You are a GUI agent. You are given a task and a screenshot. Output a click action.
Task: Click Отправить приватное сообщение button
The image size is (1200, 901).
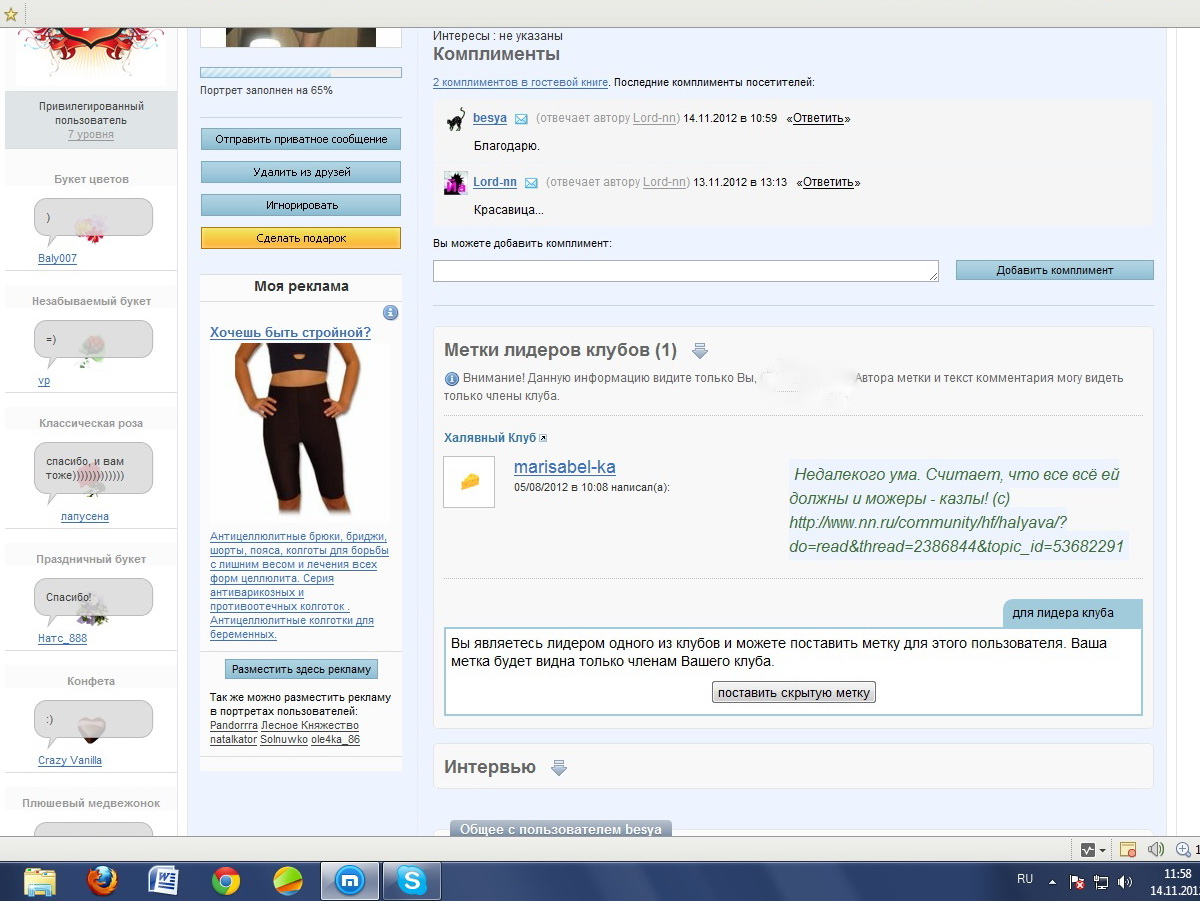[301, 139]
